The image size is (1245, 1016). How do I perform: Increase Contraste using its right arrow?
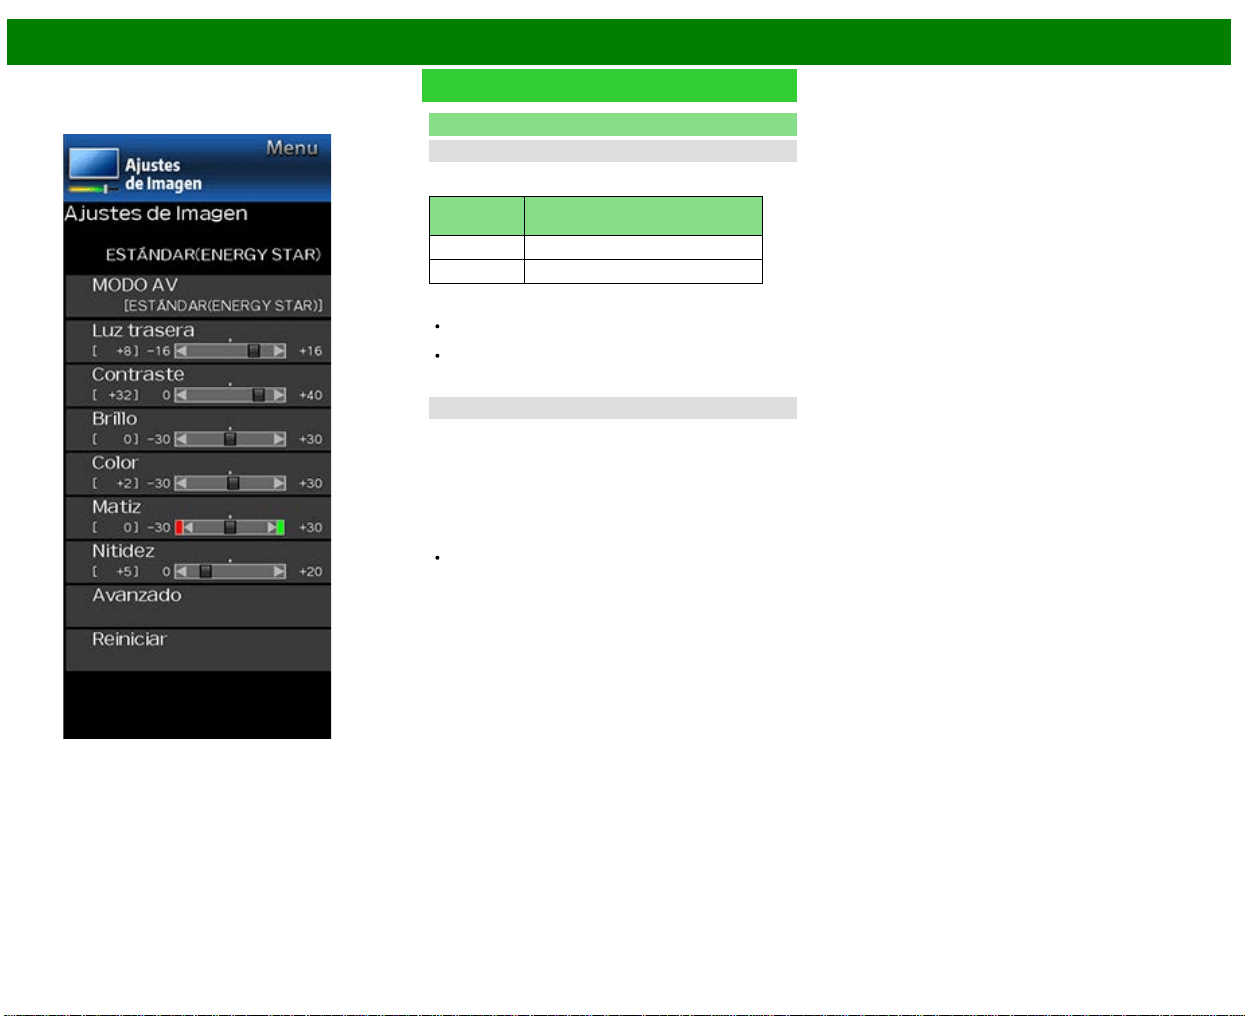point(279,395)
